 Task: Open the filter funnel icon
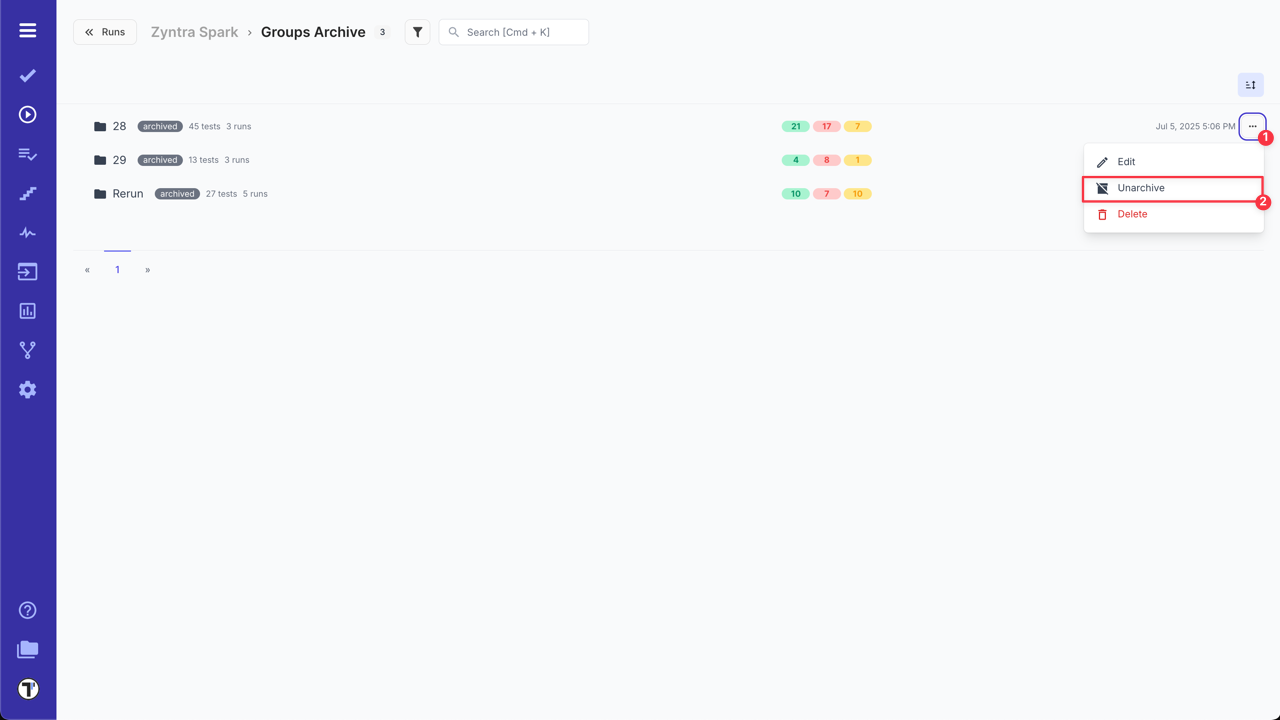(417, 31)
